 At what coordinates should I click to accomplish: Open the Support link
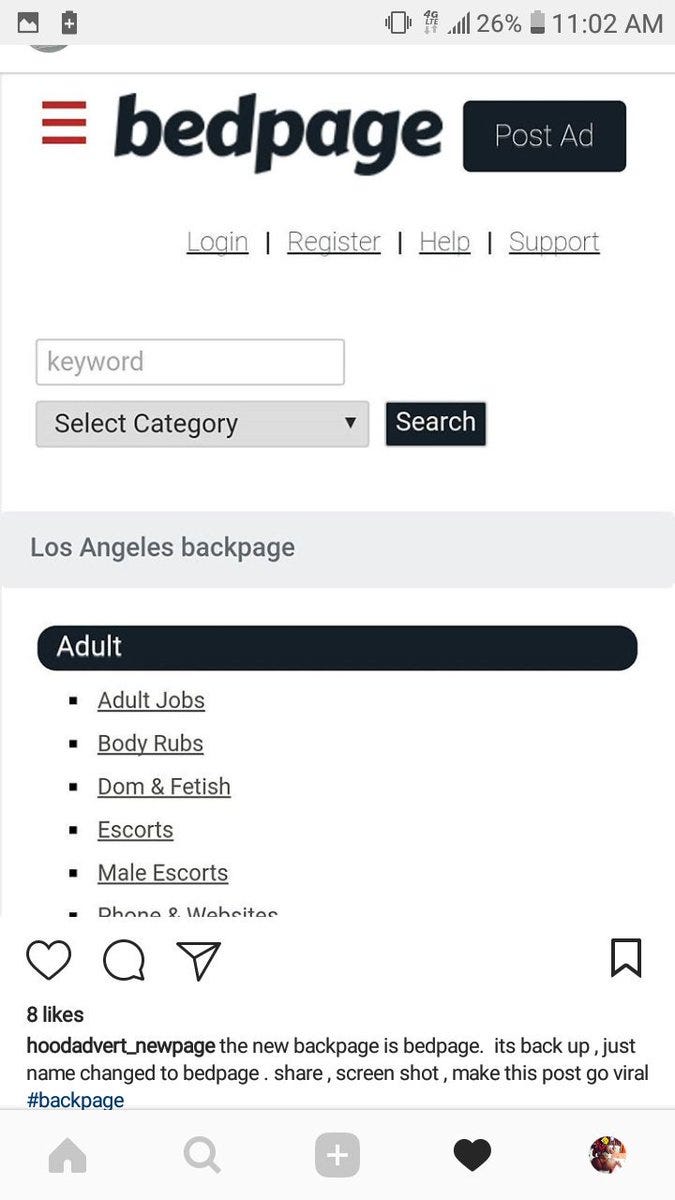tap(554, 242)
